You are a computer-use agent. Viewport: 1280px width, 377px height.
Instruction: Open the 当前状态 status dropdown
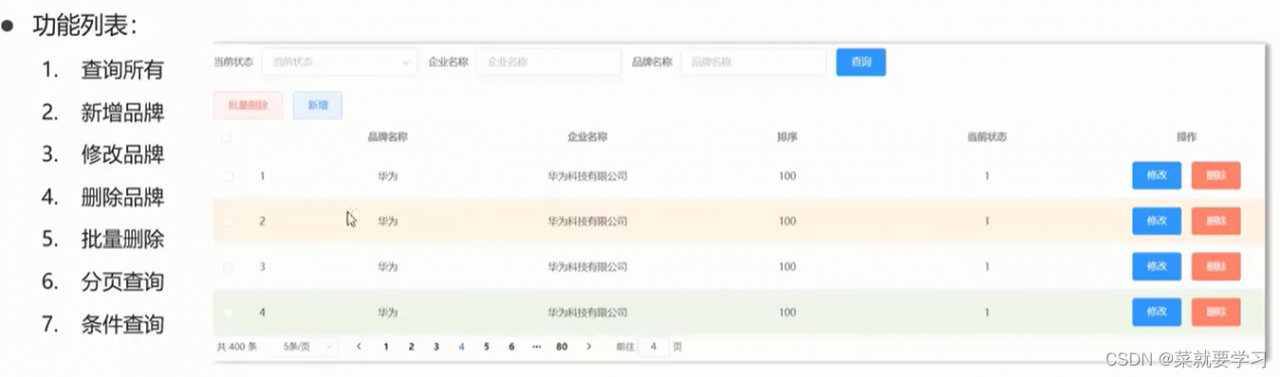coord(339,62)
